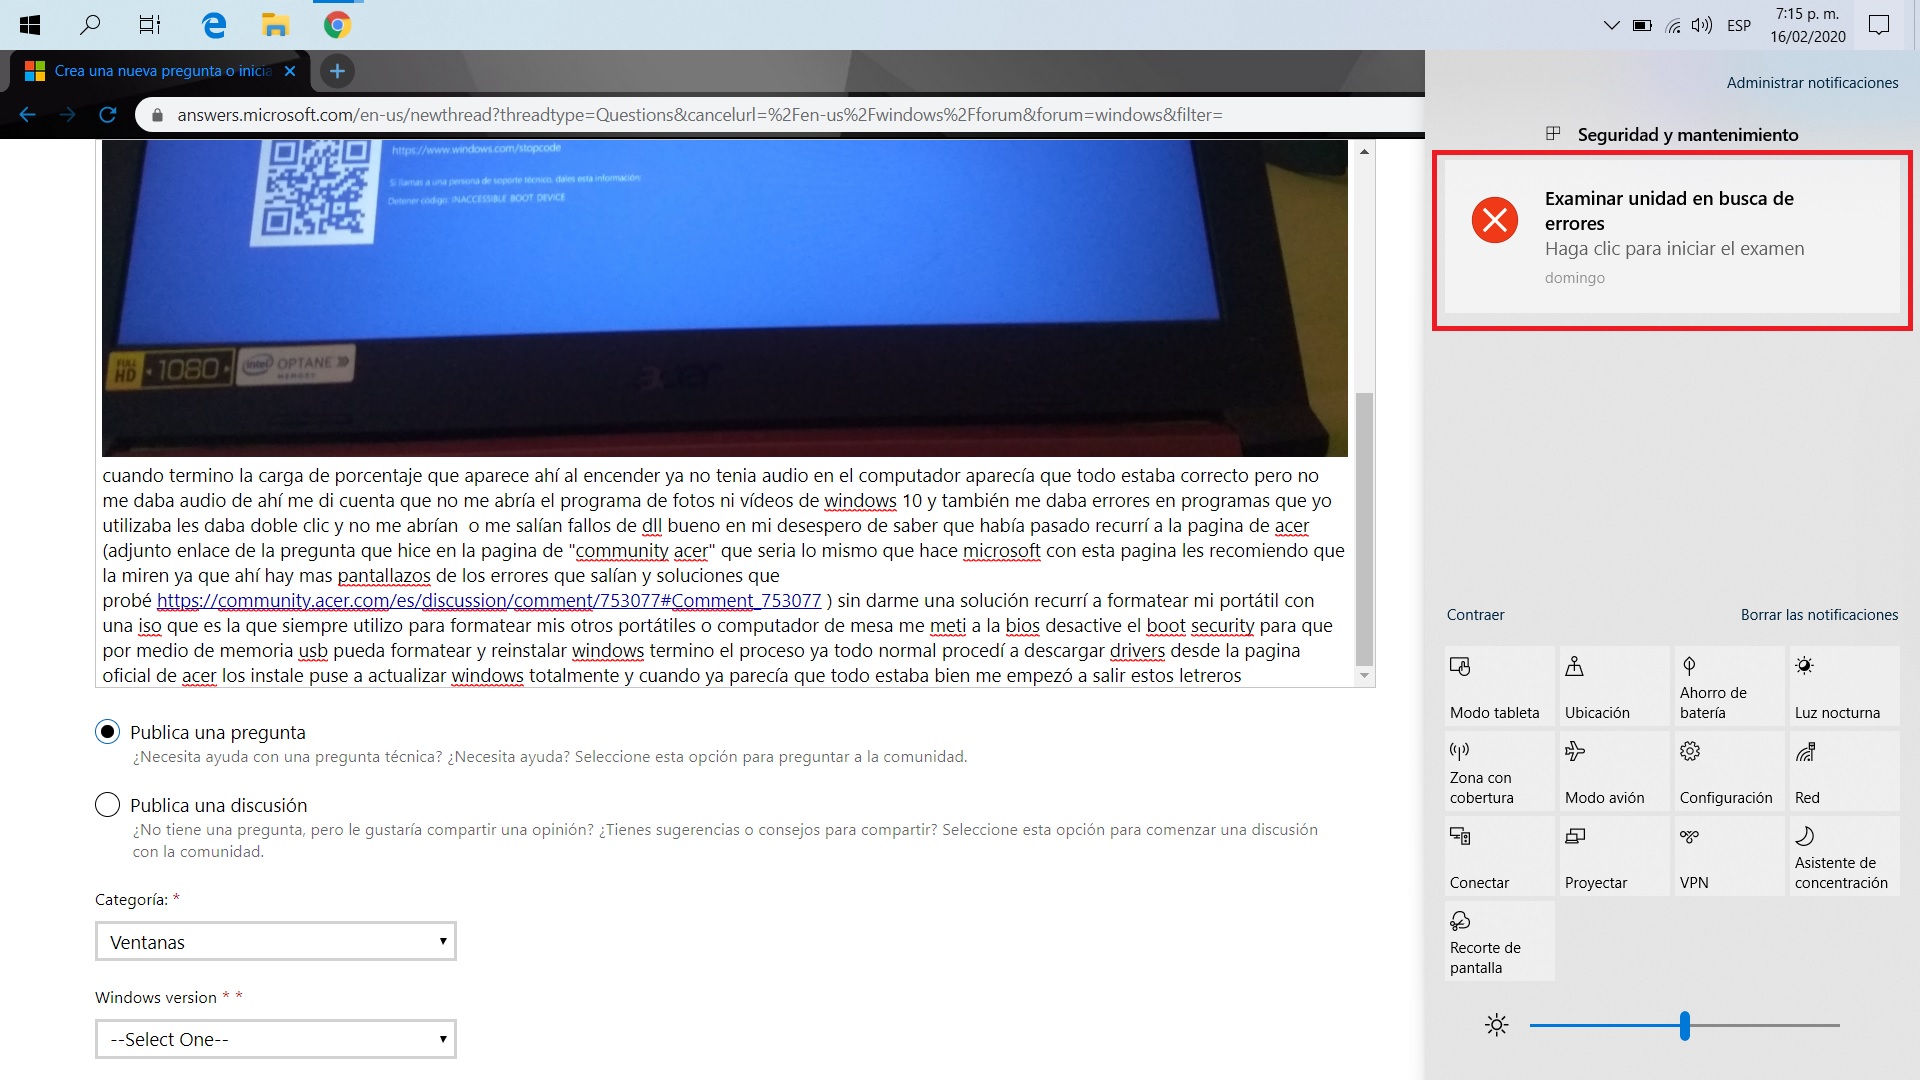Viewport: 1920px width, 1080px height.
Task: Open Wi-Fi network tray icon
Action: (x=1672, y=26)
